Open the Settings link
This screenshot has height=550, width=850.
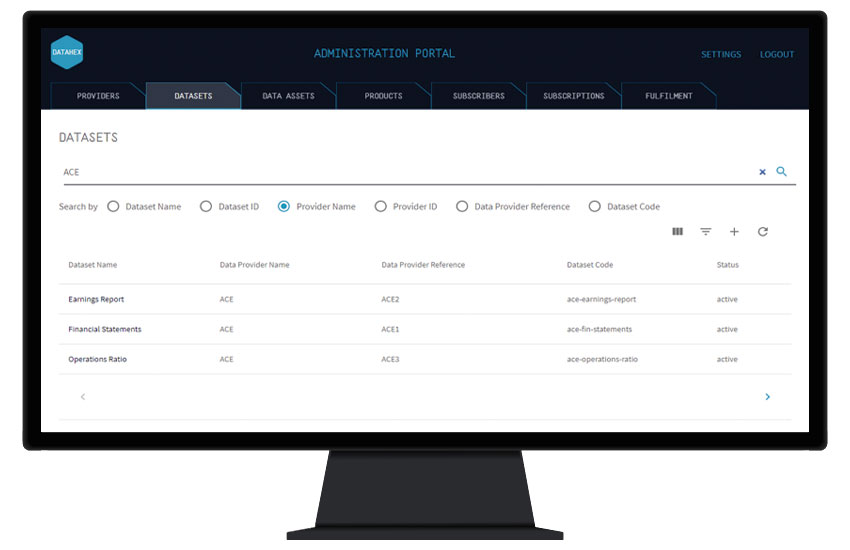pos(721,54)
